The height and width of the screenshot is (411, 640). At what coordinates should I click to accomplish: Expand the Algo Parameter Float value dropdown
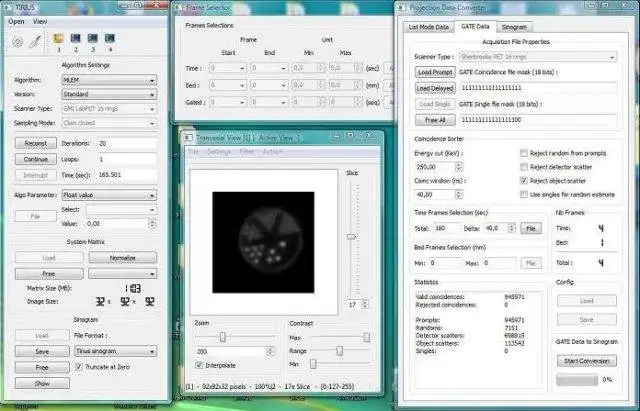[x=109, y=195]
